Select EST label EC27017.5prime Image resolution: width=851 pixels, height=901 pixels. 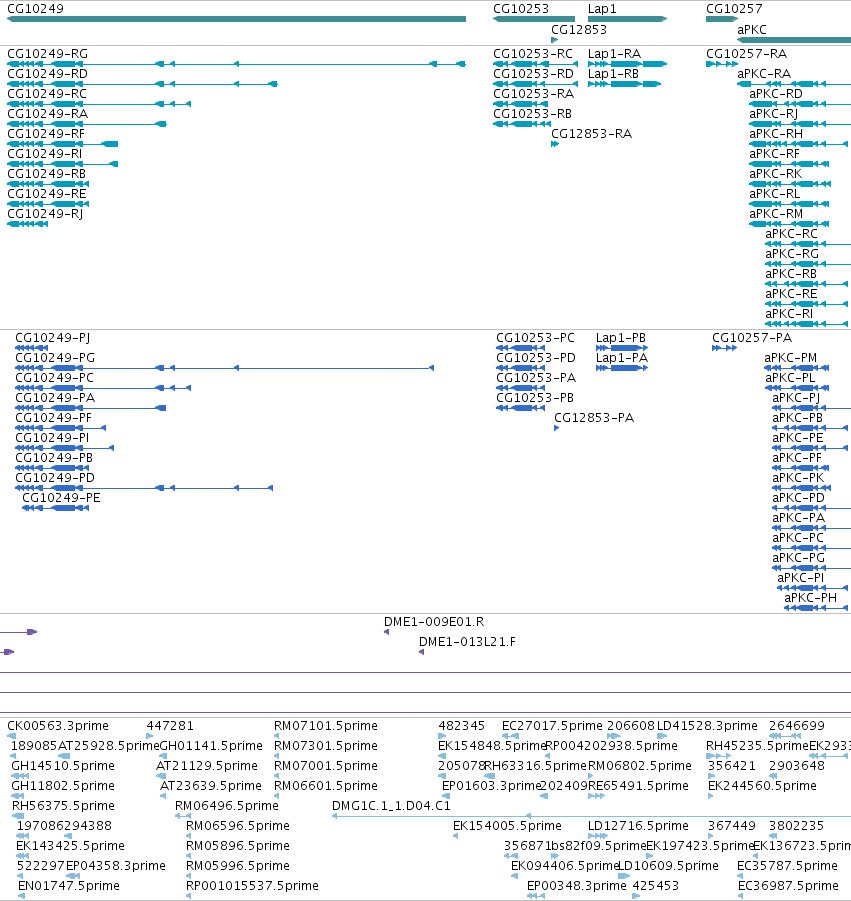click(x=552, y=726)
